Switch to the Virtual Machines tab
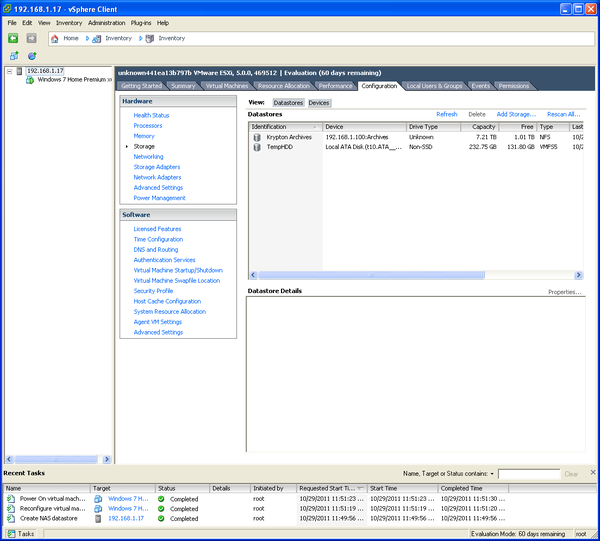The image size is (600, 541). point(227,86)
